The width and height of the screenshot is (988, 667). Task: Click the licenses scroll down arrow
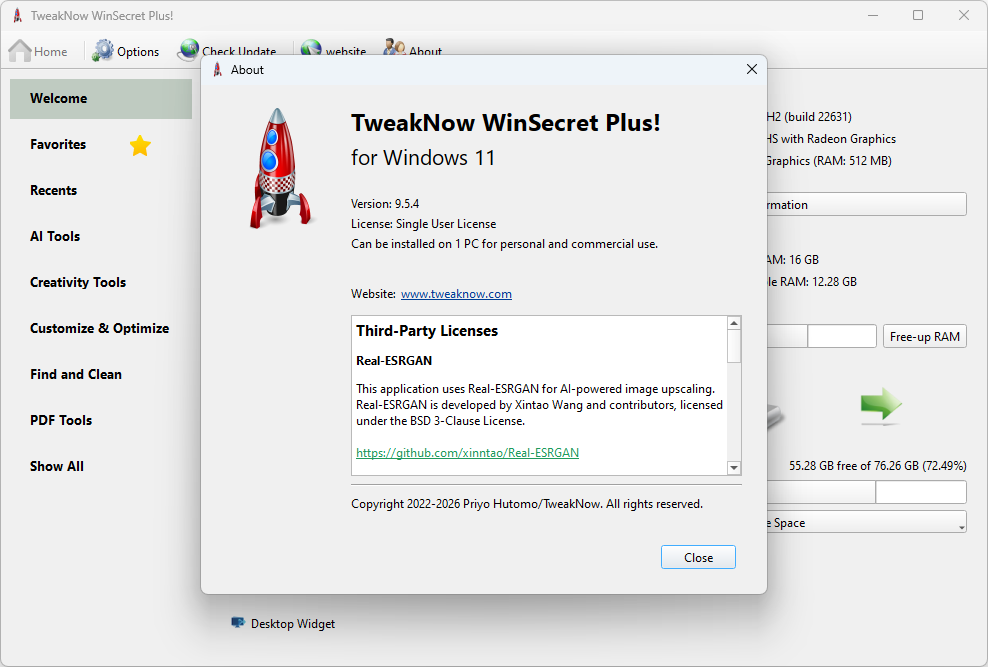(x=733, y=467)
